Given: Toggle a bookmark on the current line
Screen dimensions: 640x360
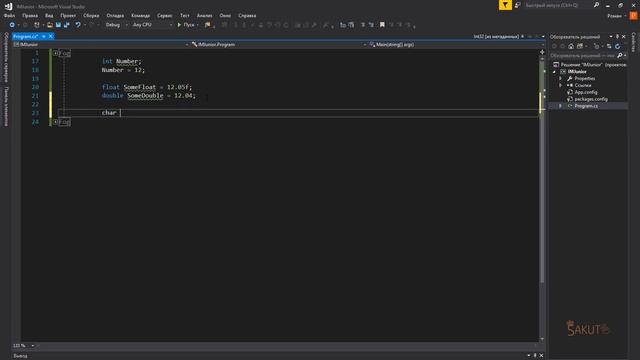Looking at the screenshot, I should point(382,25).
